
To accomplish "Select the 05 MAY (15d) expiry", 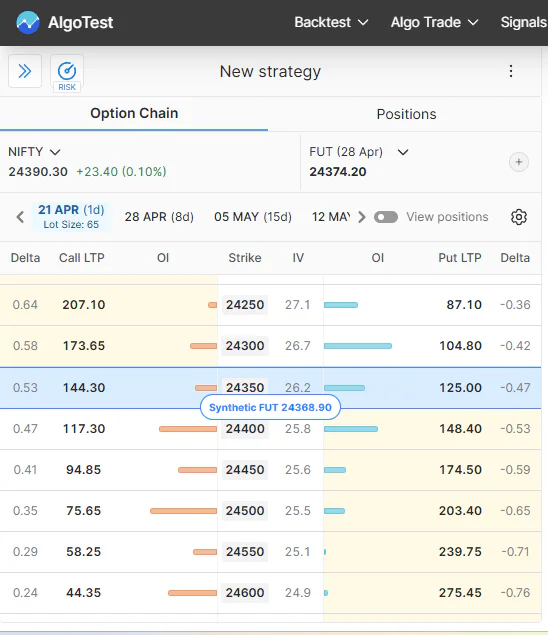I will pyautogui.click(x=253, y=217).
